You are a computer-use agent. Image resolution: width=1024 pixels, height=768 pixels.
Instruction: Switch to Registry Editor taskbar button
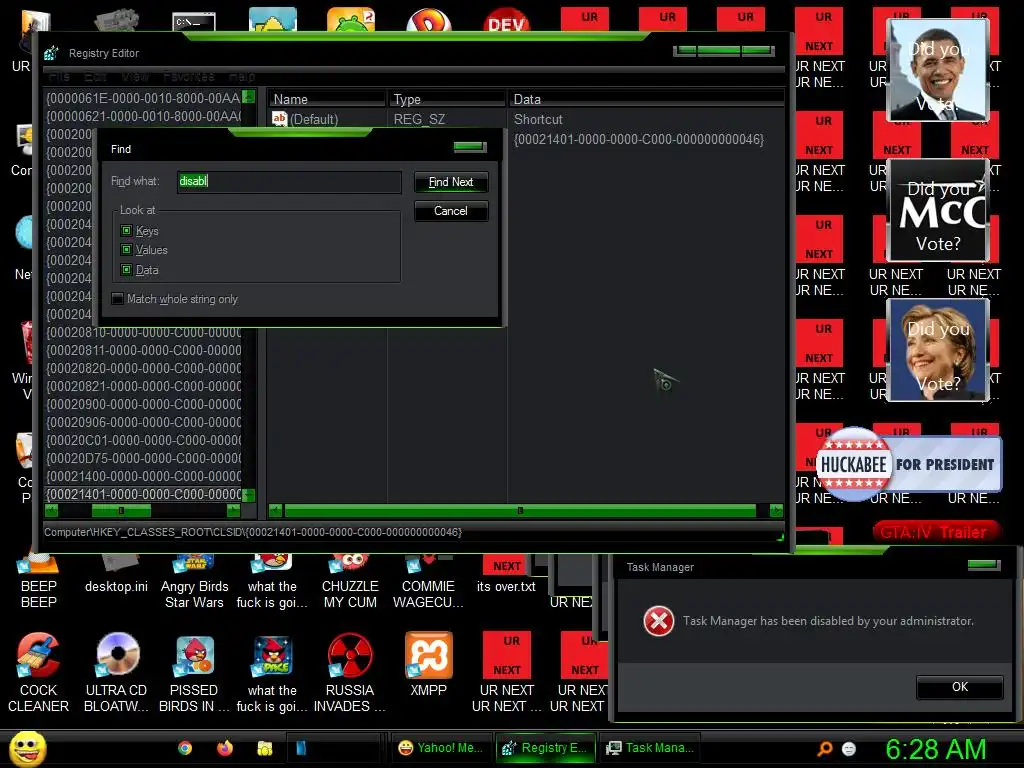546,748
